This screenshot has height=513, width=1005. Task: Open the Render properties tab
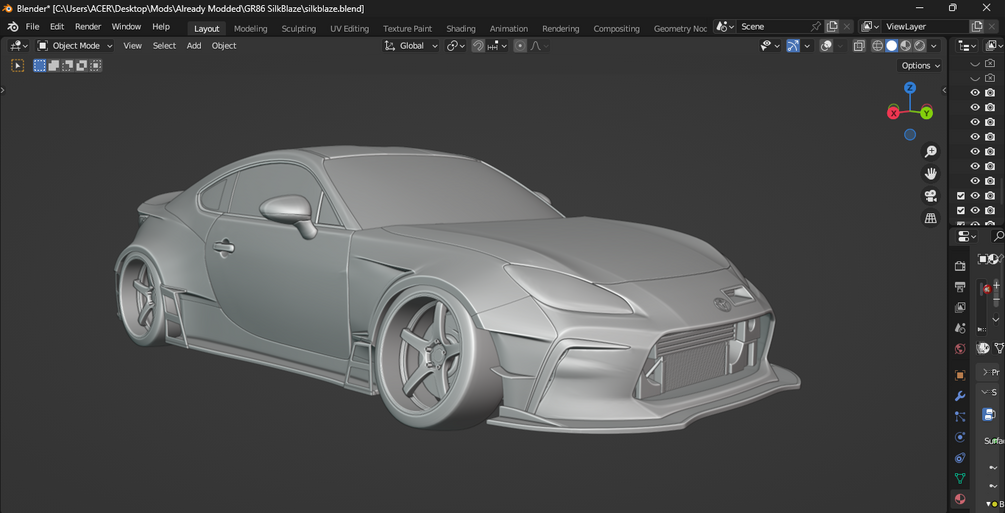[959, 265]
